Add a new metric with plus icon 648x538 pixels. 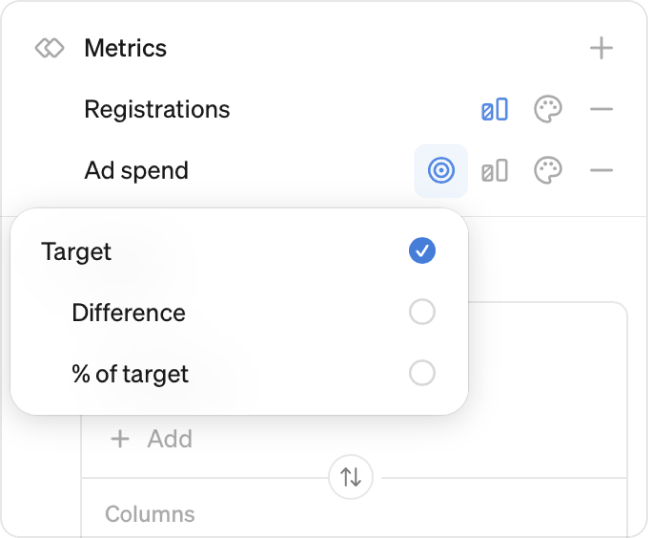[601, 48]
